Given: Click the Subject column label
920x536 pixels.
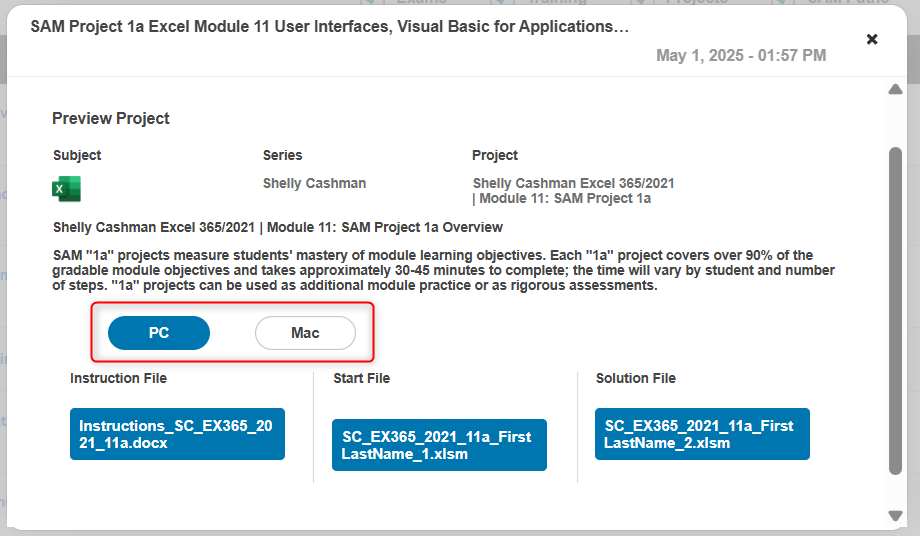Looking at the screenshot, I should click(77, 155).
